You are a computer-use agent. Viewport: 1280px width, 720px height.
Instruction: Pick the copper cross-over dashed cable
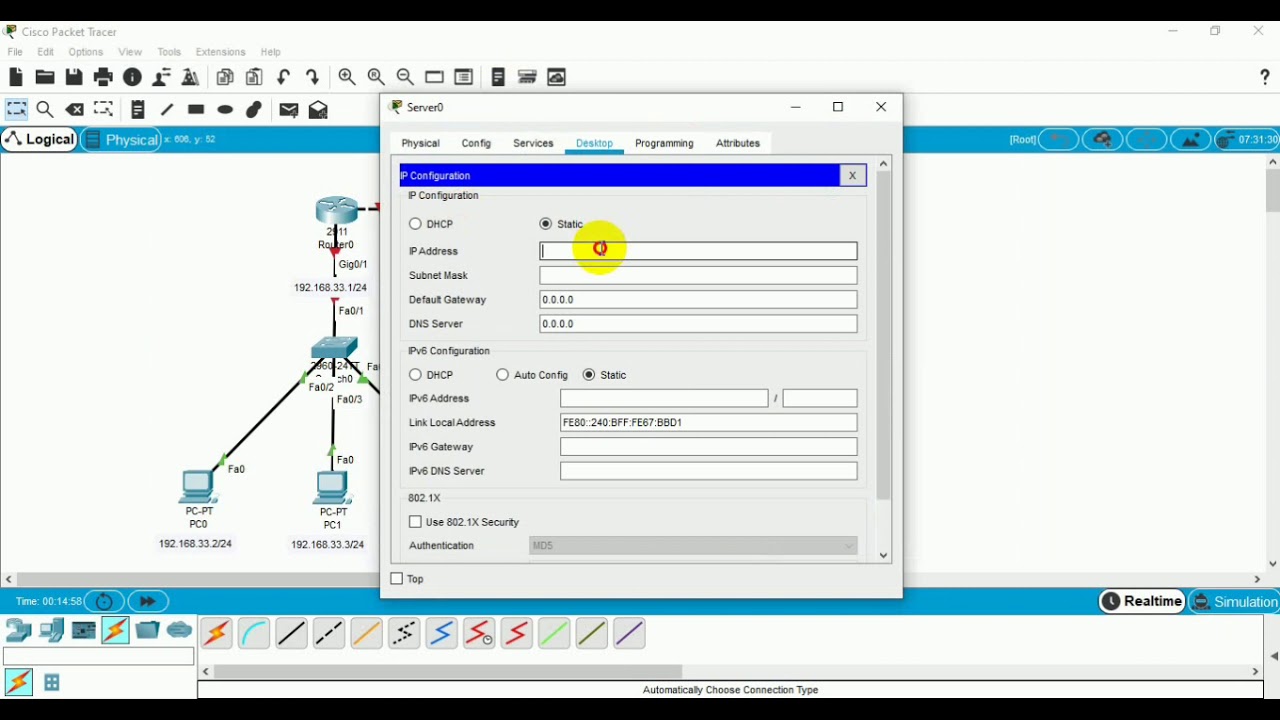[x=329, y=633]
